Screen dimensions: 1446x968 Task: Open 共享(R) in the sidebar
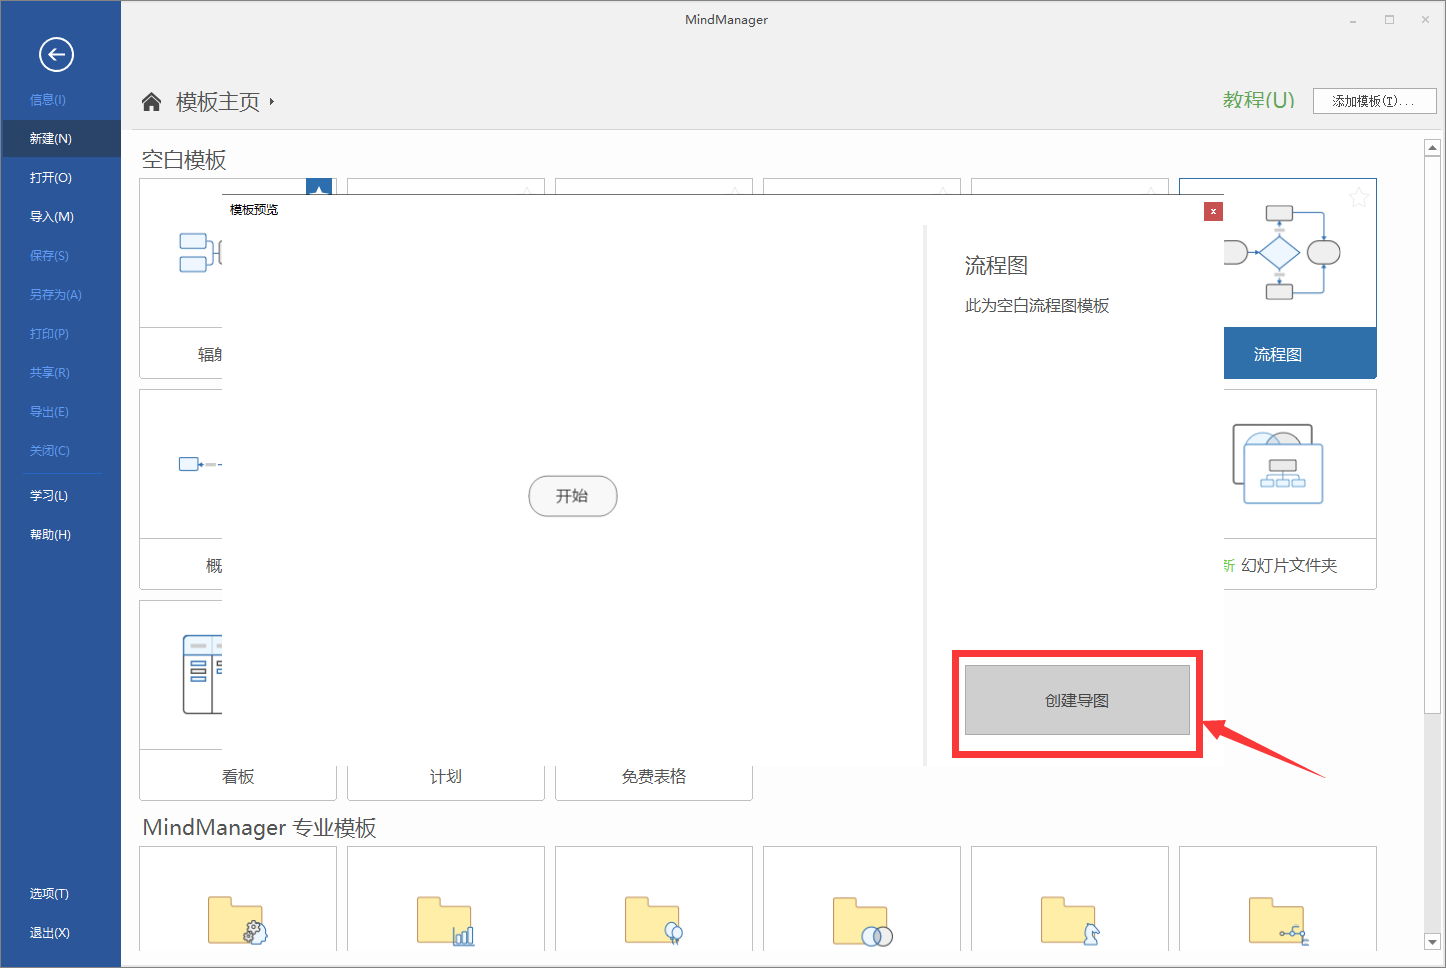pyautogui.click(x=50, y=373)
